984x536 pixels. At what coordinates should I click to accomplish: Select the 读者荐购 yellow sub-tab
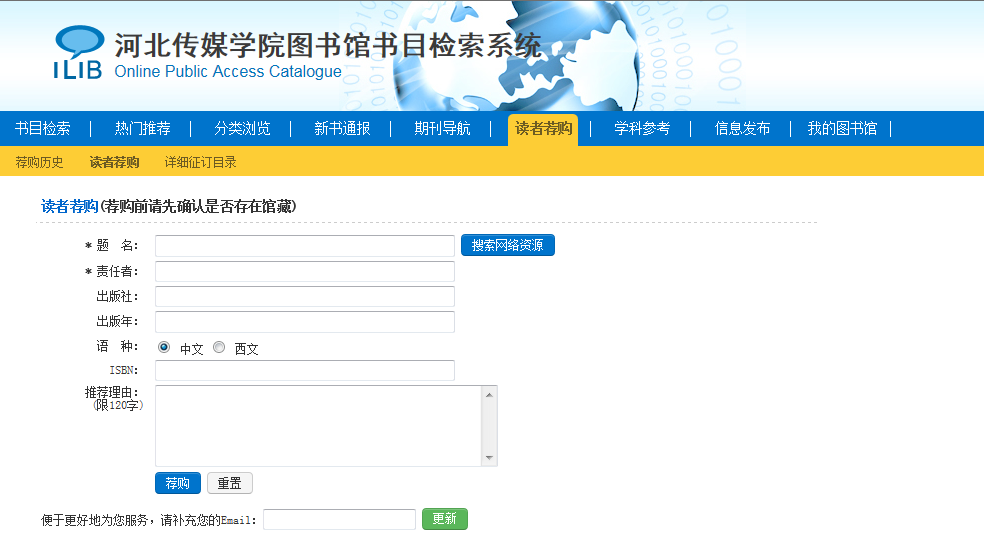[114, 163]
